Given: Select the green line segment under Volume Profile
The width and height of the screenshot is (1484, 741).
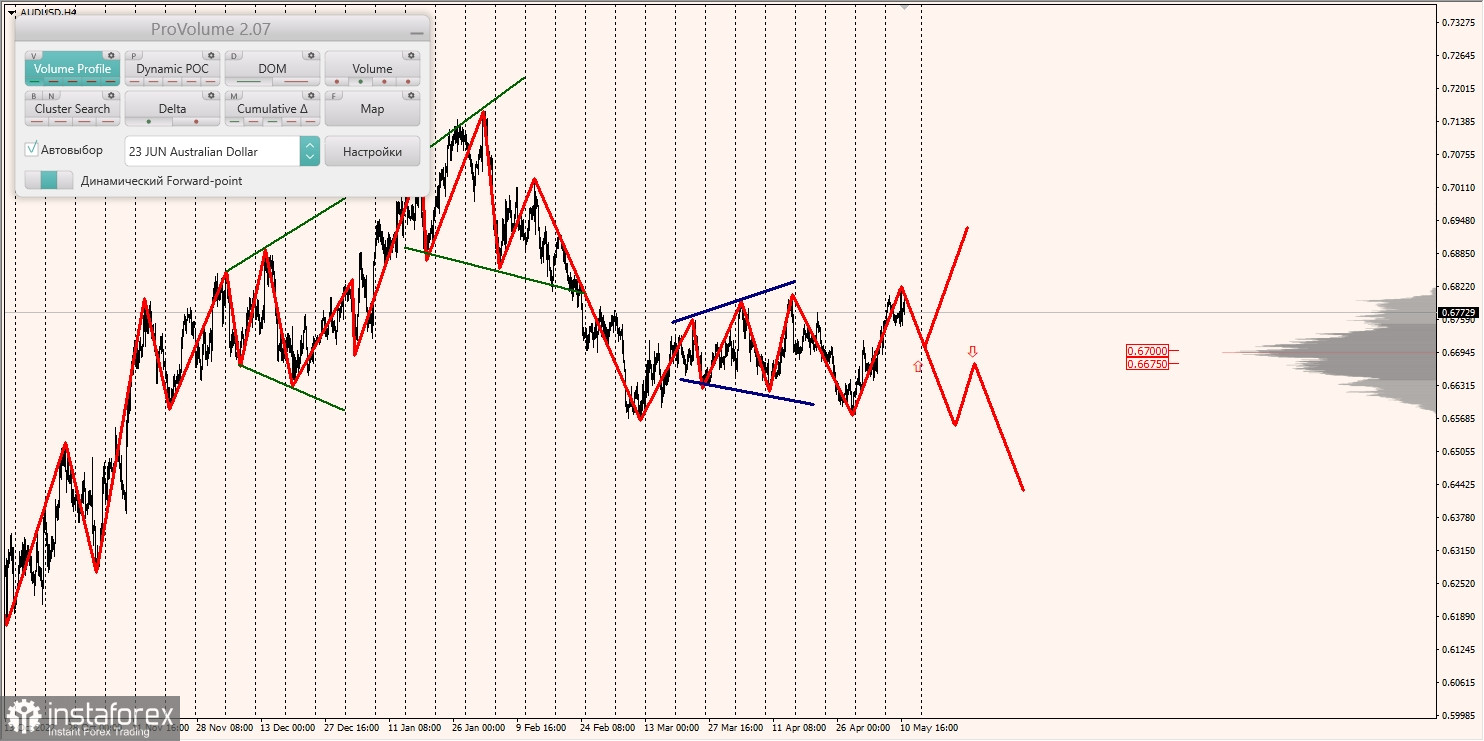Looking at the screenshot, I should 34,81.
